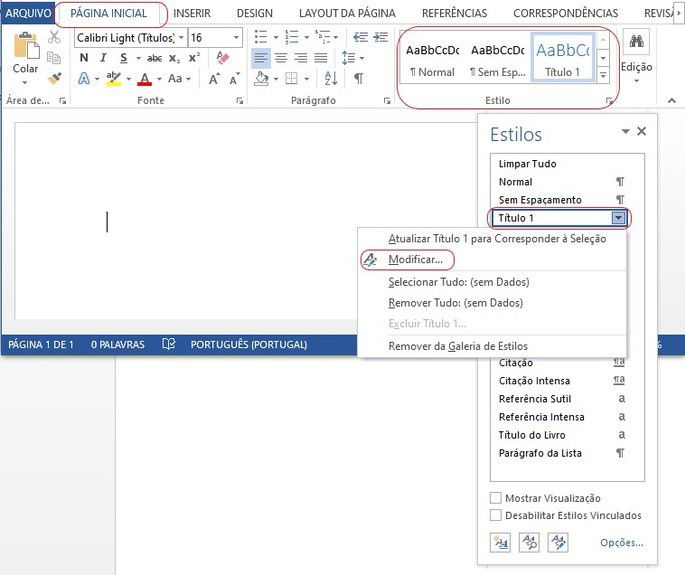The height and width of the screenshot is (575, 685).
Task: Open the font name dropdown
Action: [x=181, y=38]
